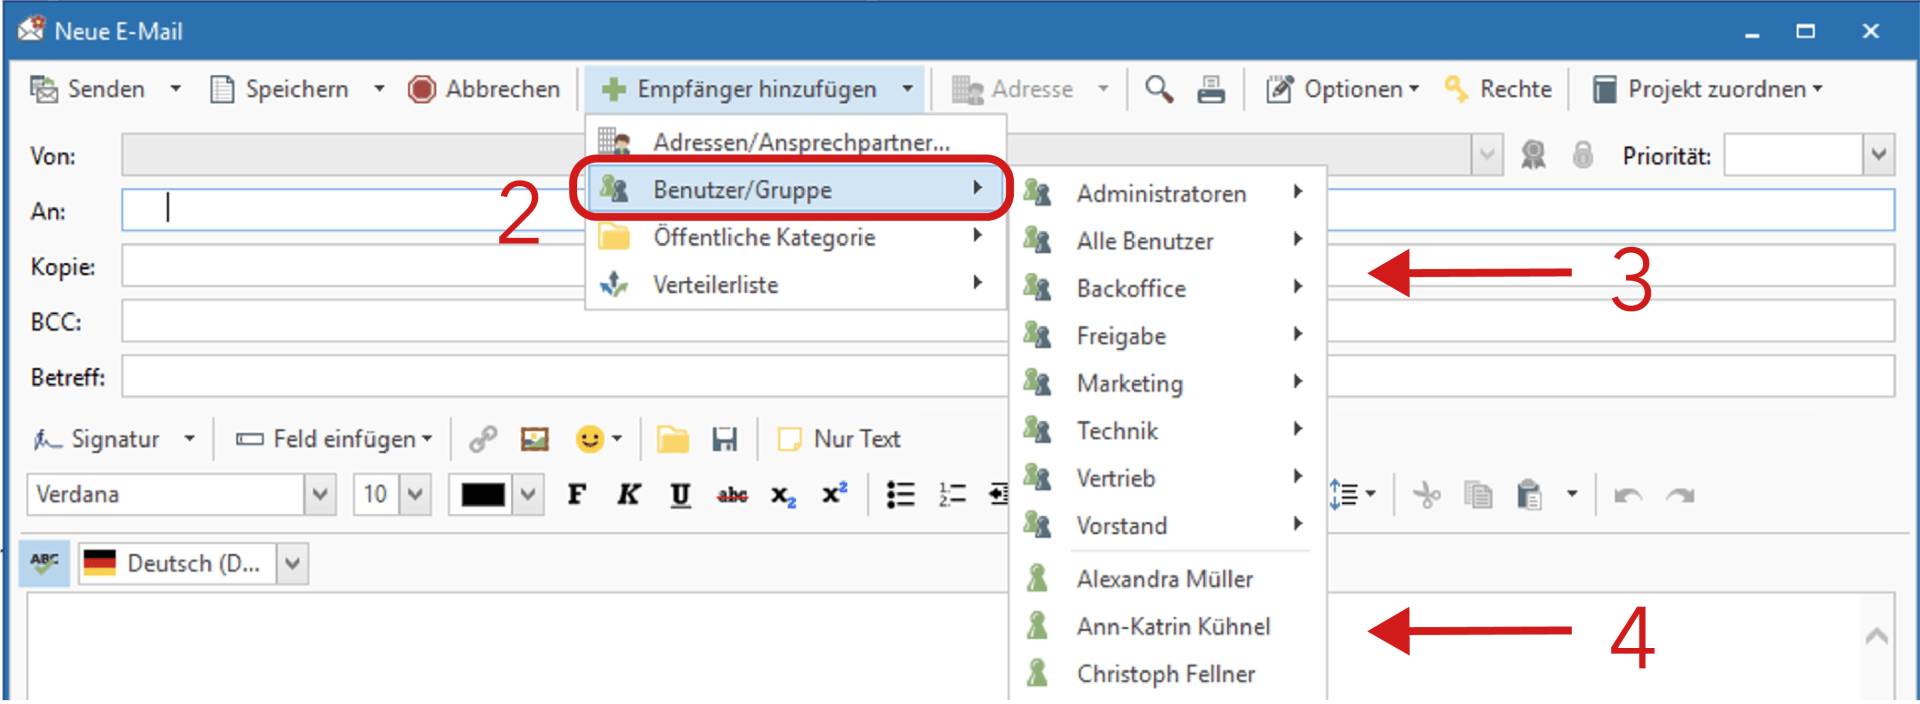Select user Alexandra Müller
This screenshot has height=704, width=1920.
(1167, 579)
